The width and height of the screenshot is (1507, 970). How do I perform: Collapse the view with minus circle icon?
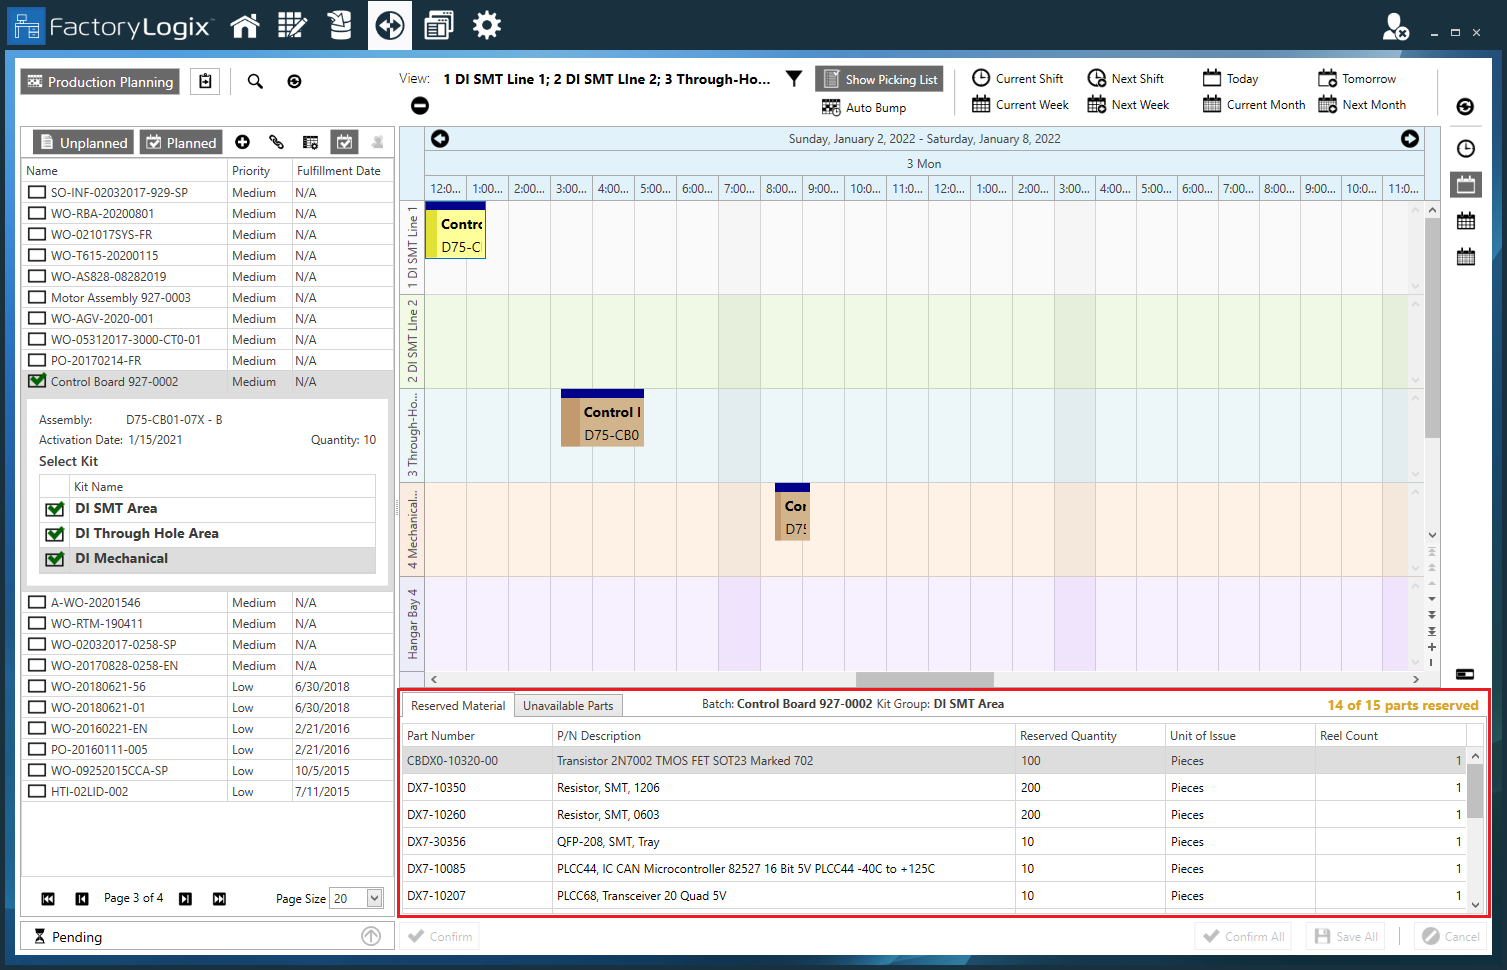pos(420,106)
